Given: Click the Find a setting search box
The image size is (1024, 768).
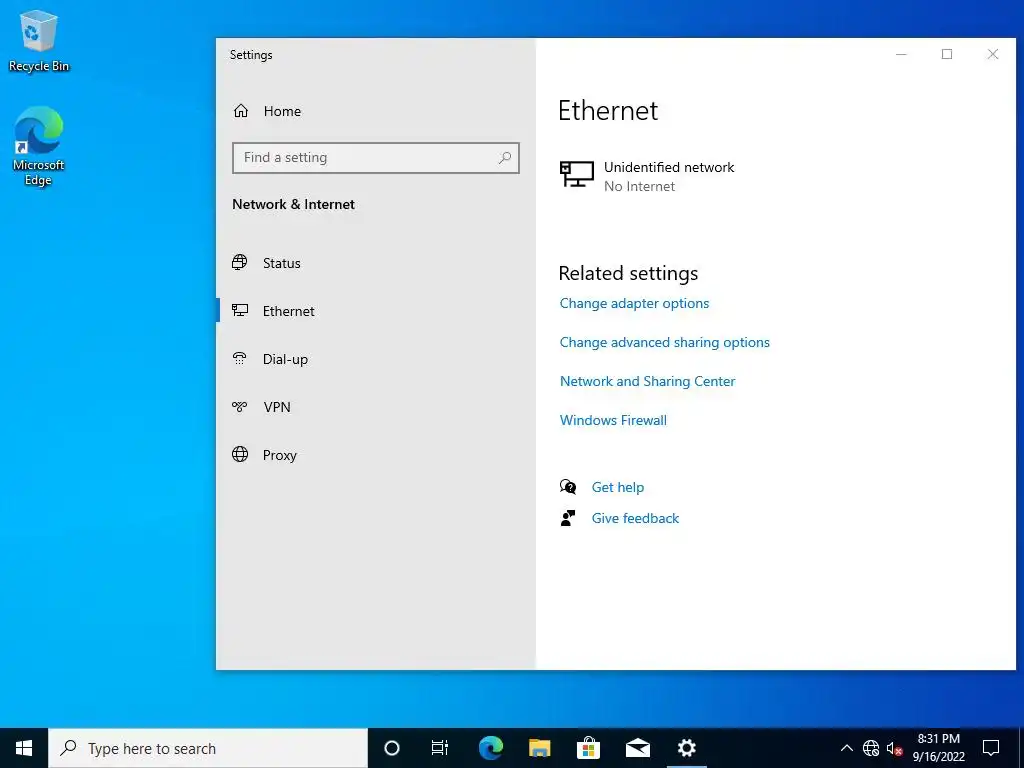Looking at the screenshot, I should pos(376,157).
